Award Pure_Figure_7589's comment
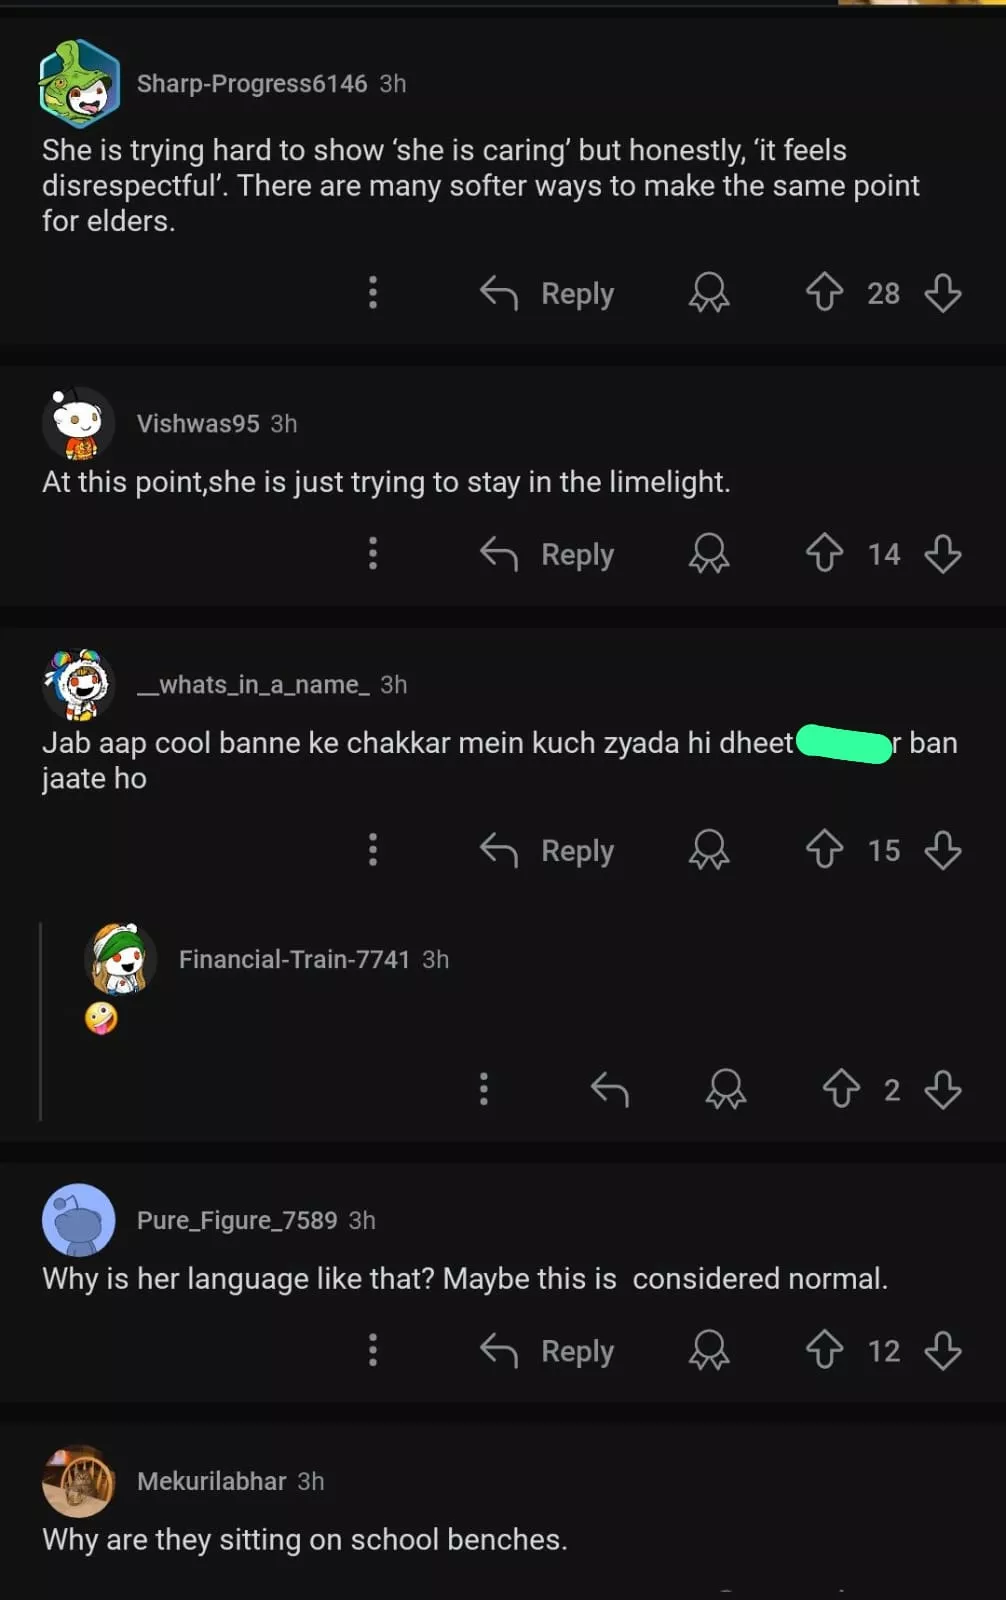The image size is (1006, 1600). point(709,1351)
